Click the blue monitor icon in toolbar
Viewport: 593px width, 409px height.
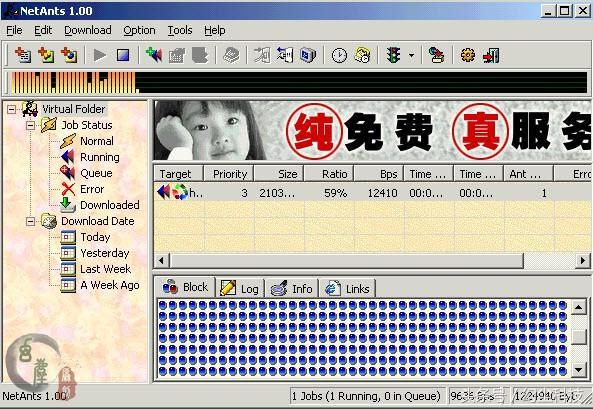tap(308, 55)
